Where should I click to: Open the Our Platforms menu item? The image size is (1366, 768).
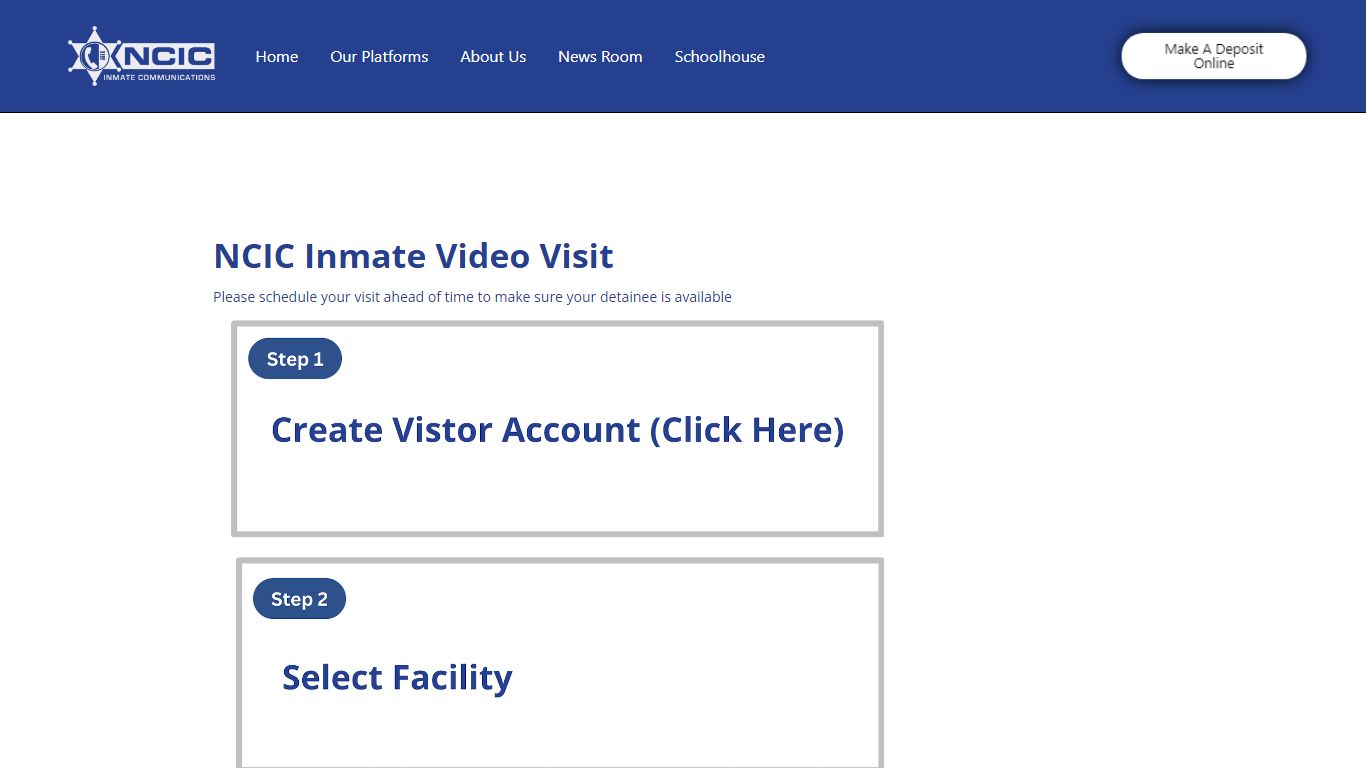click(379, 57)
